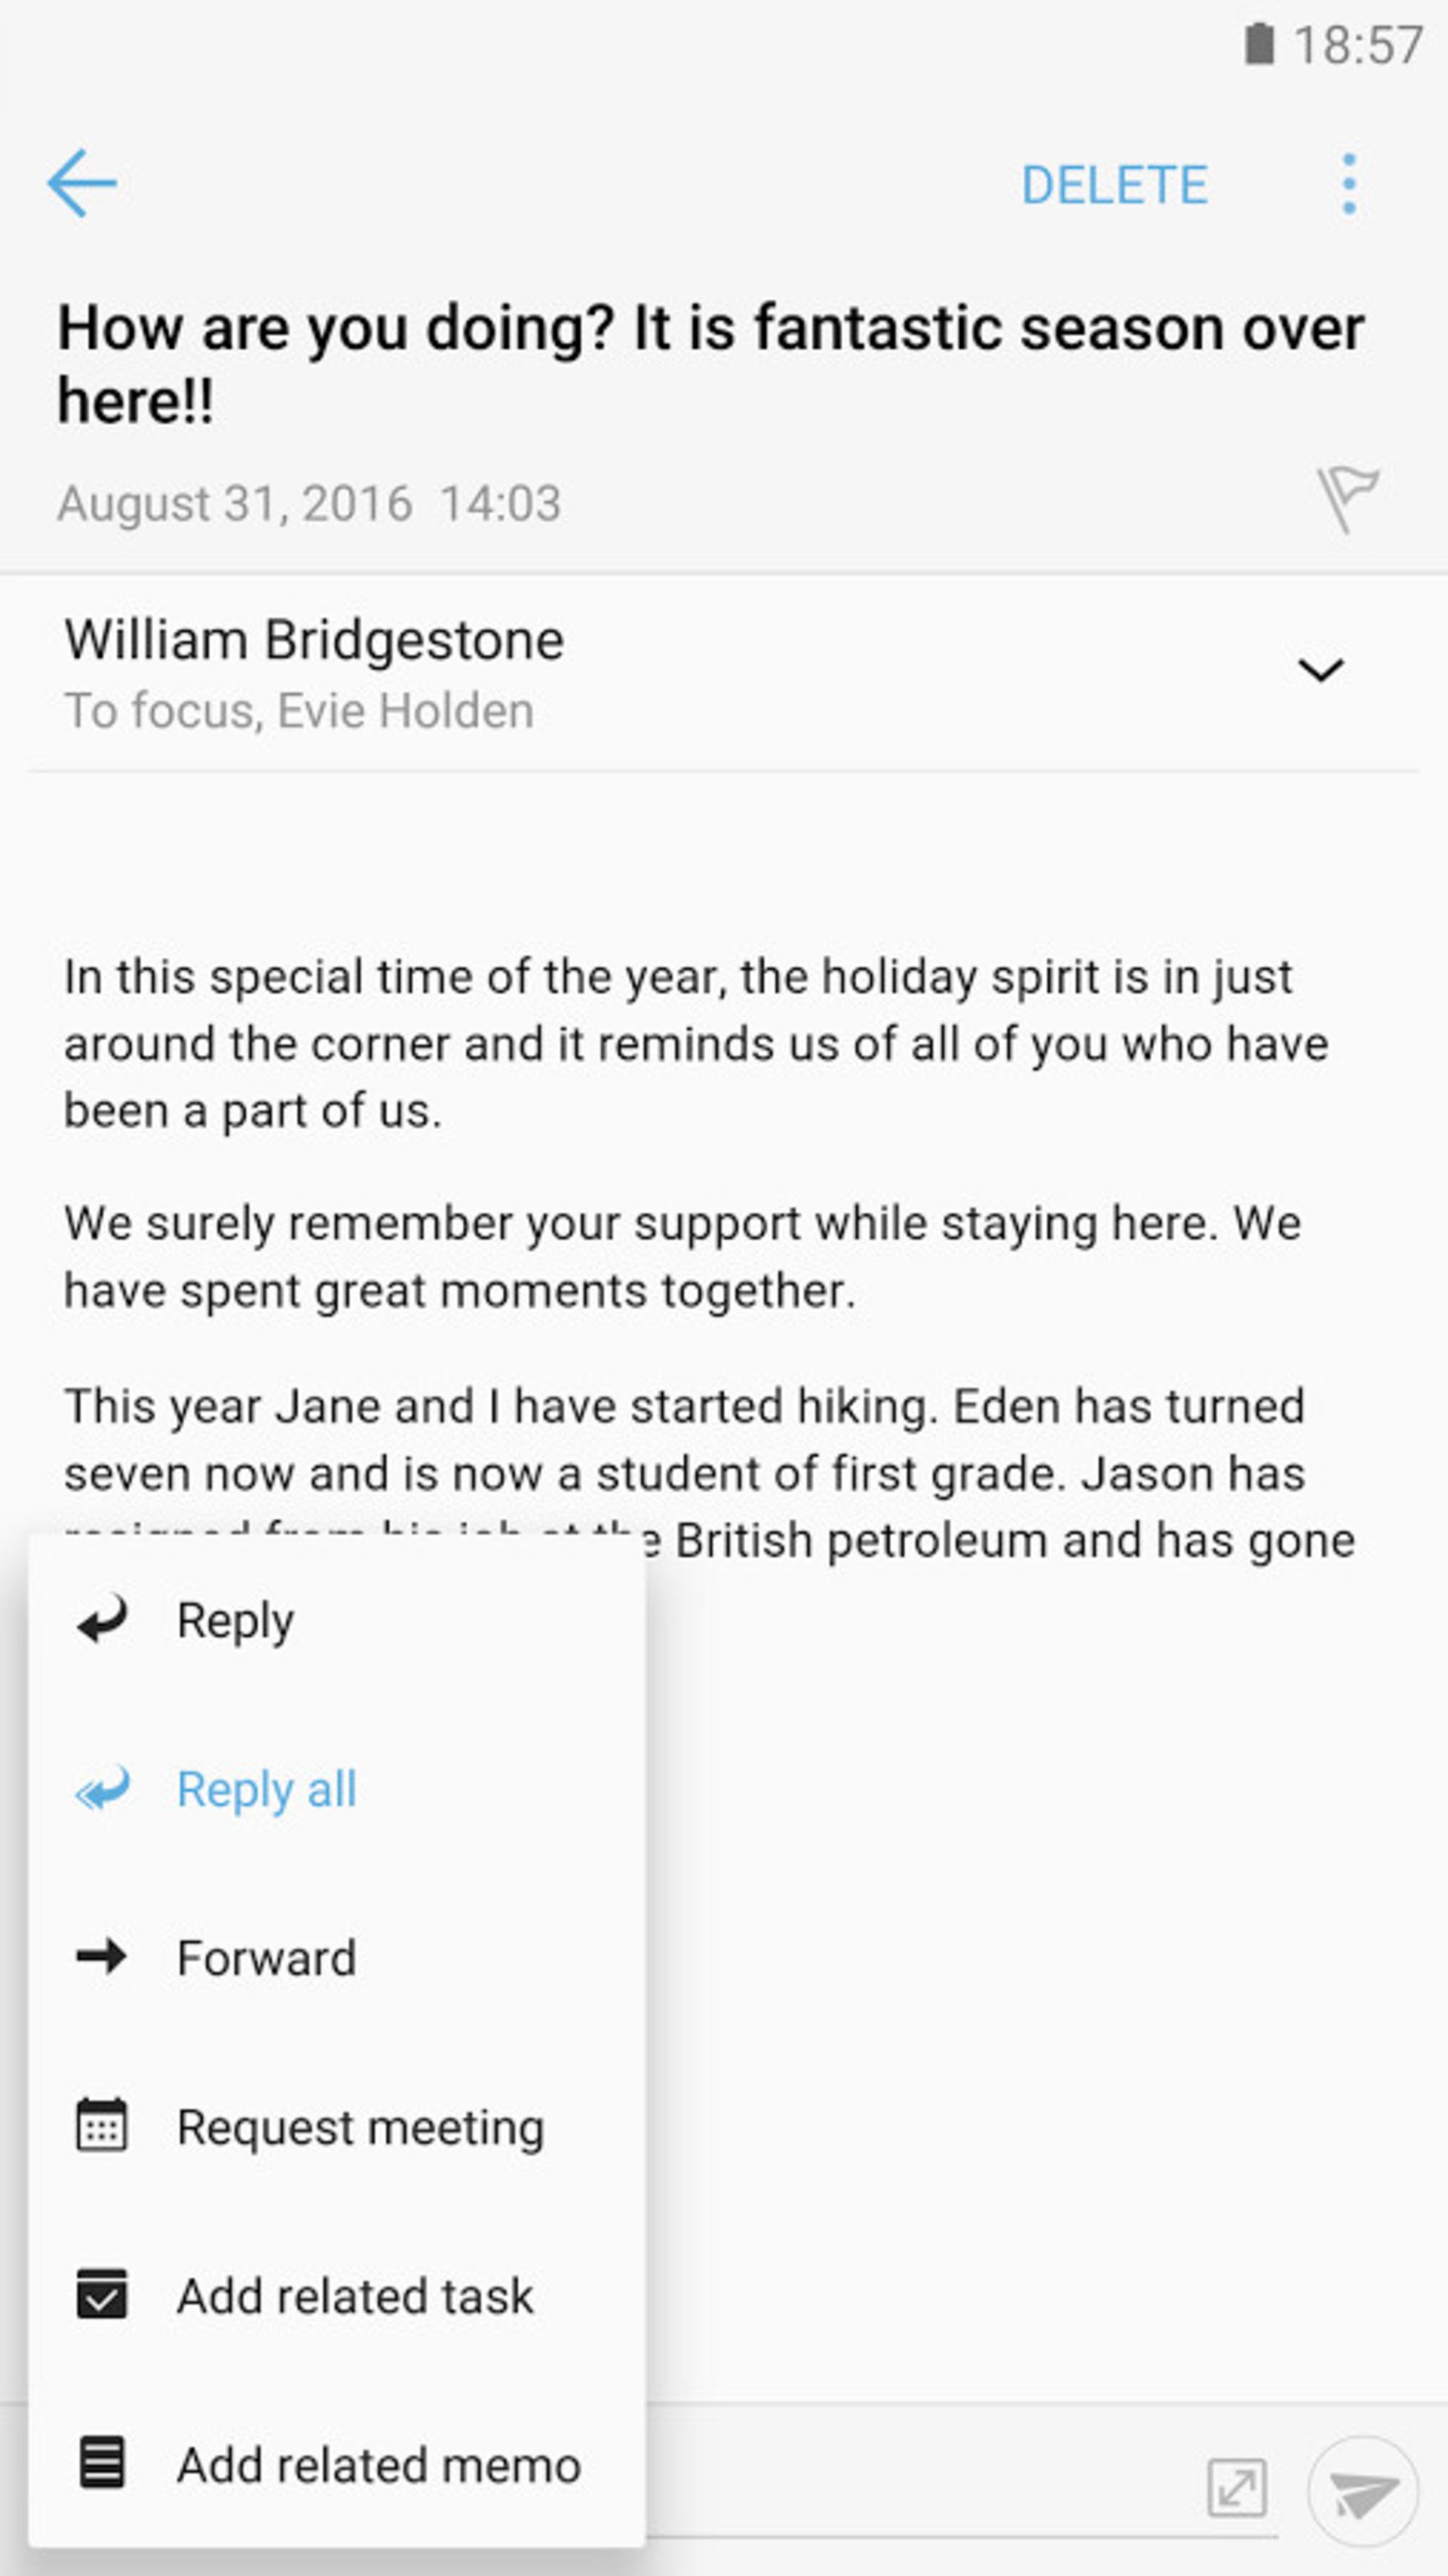Choose Request meeting from the menu
The height and width of the screenshot is (2576, 1448).
pos(360,2127)
